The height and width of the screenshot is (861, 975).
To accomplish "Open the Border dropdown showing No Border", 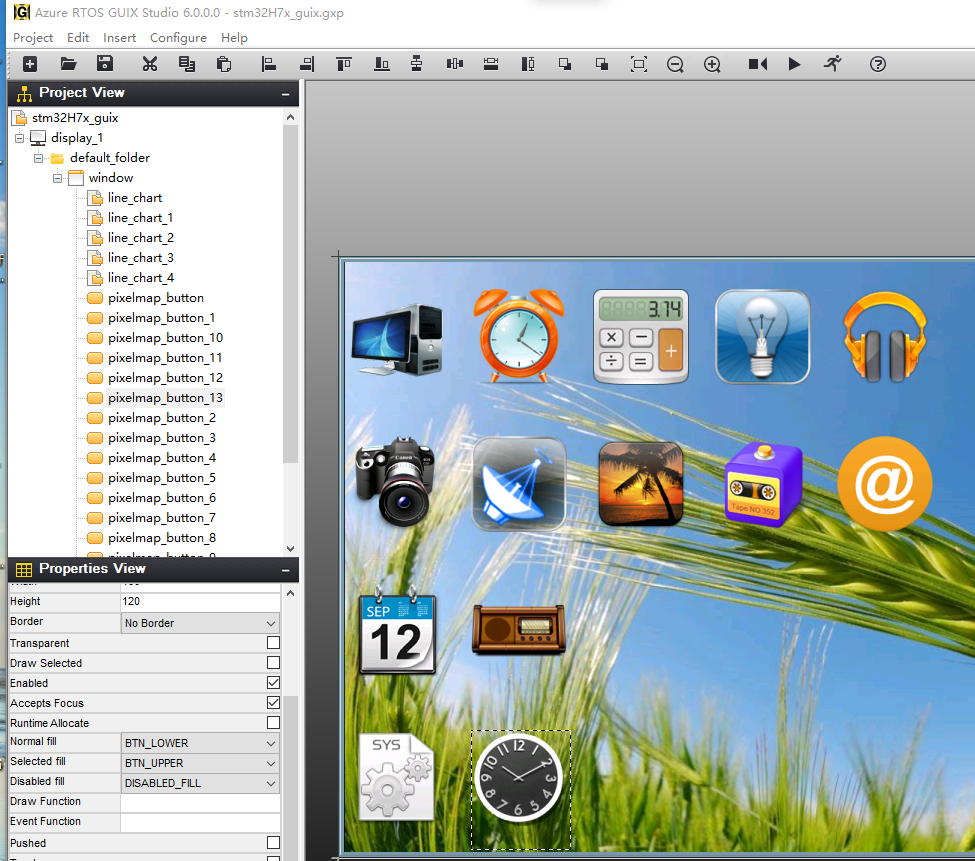I will (200, 623).
